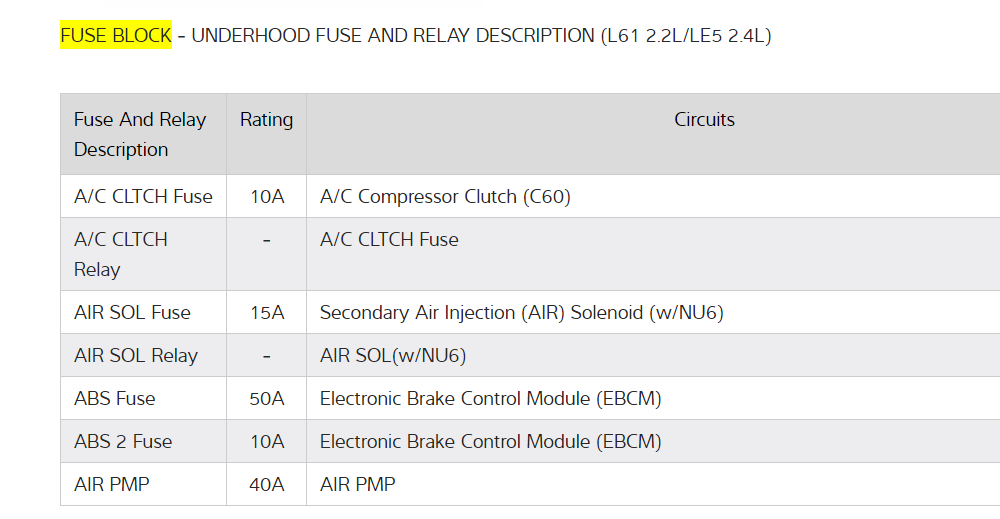1000x519 pixels.
Task: Select the Circuits column header
Action: 704,120
